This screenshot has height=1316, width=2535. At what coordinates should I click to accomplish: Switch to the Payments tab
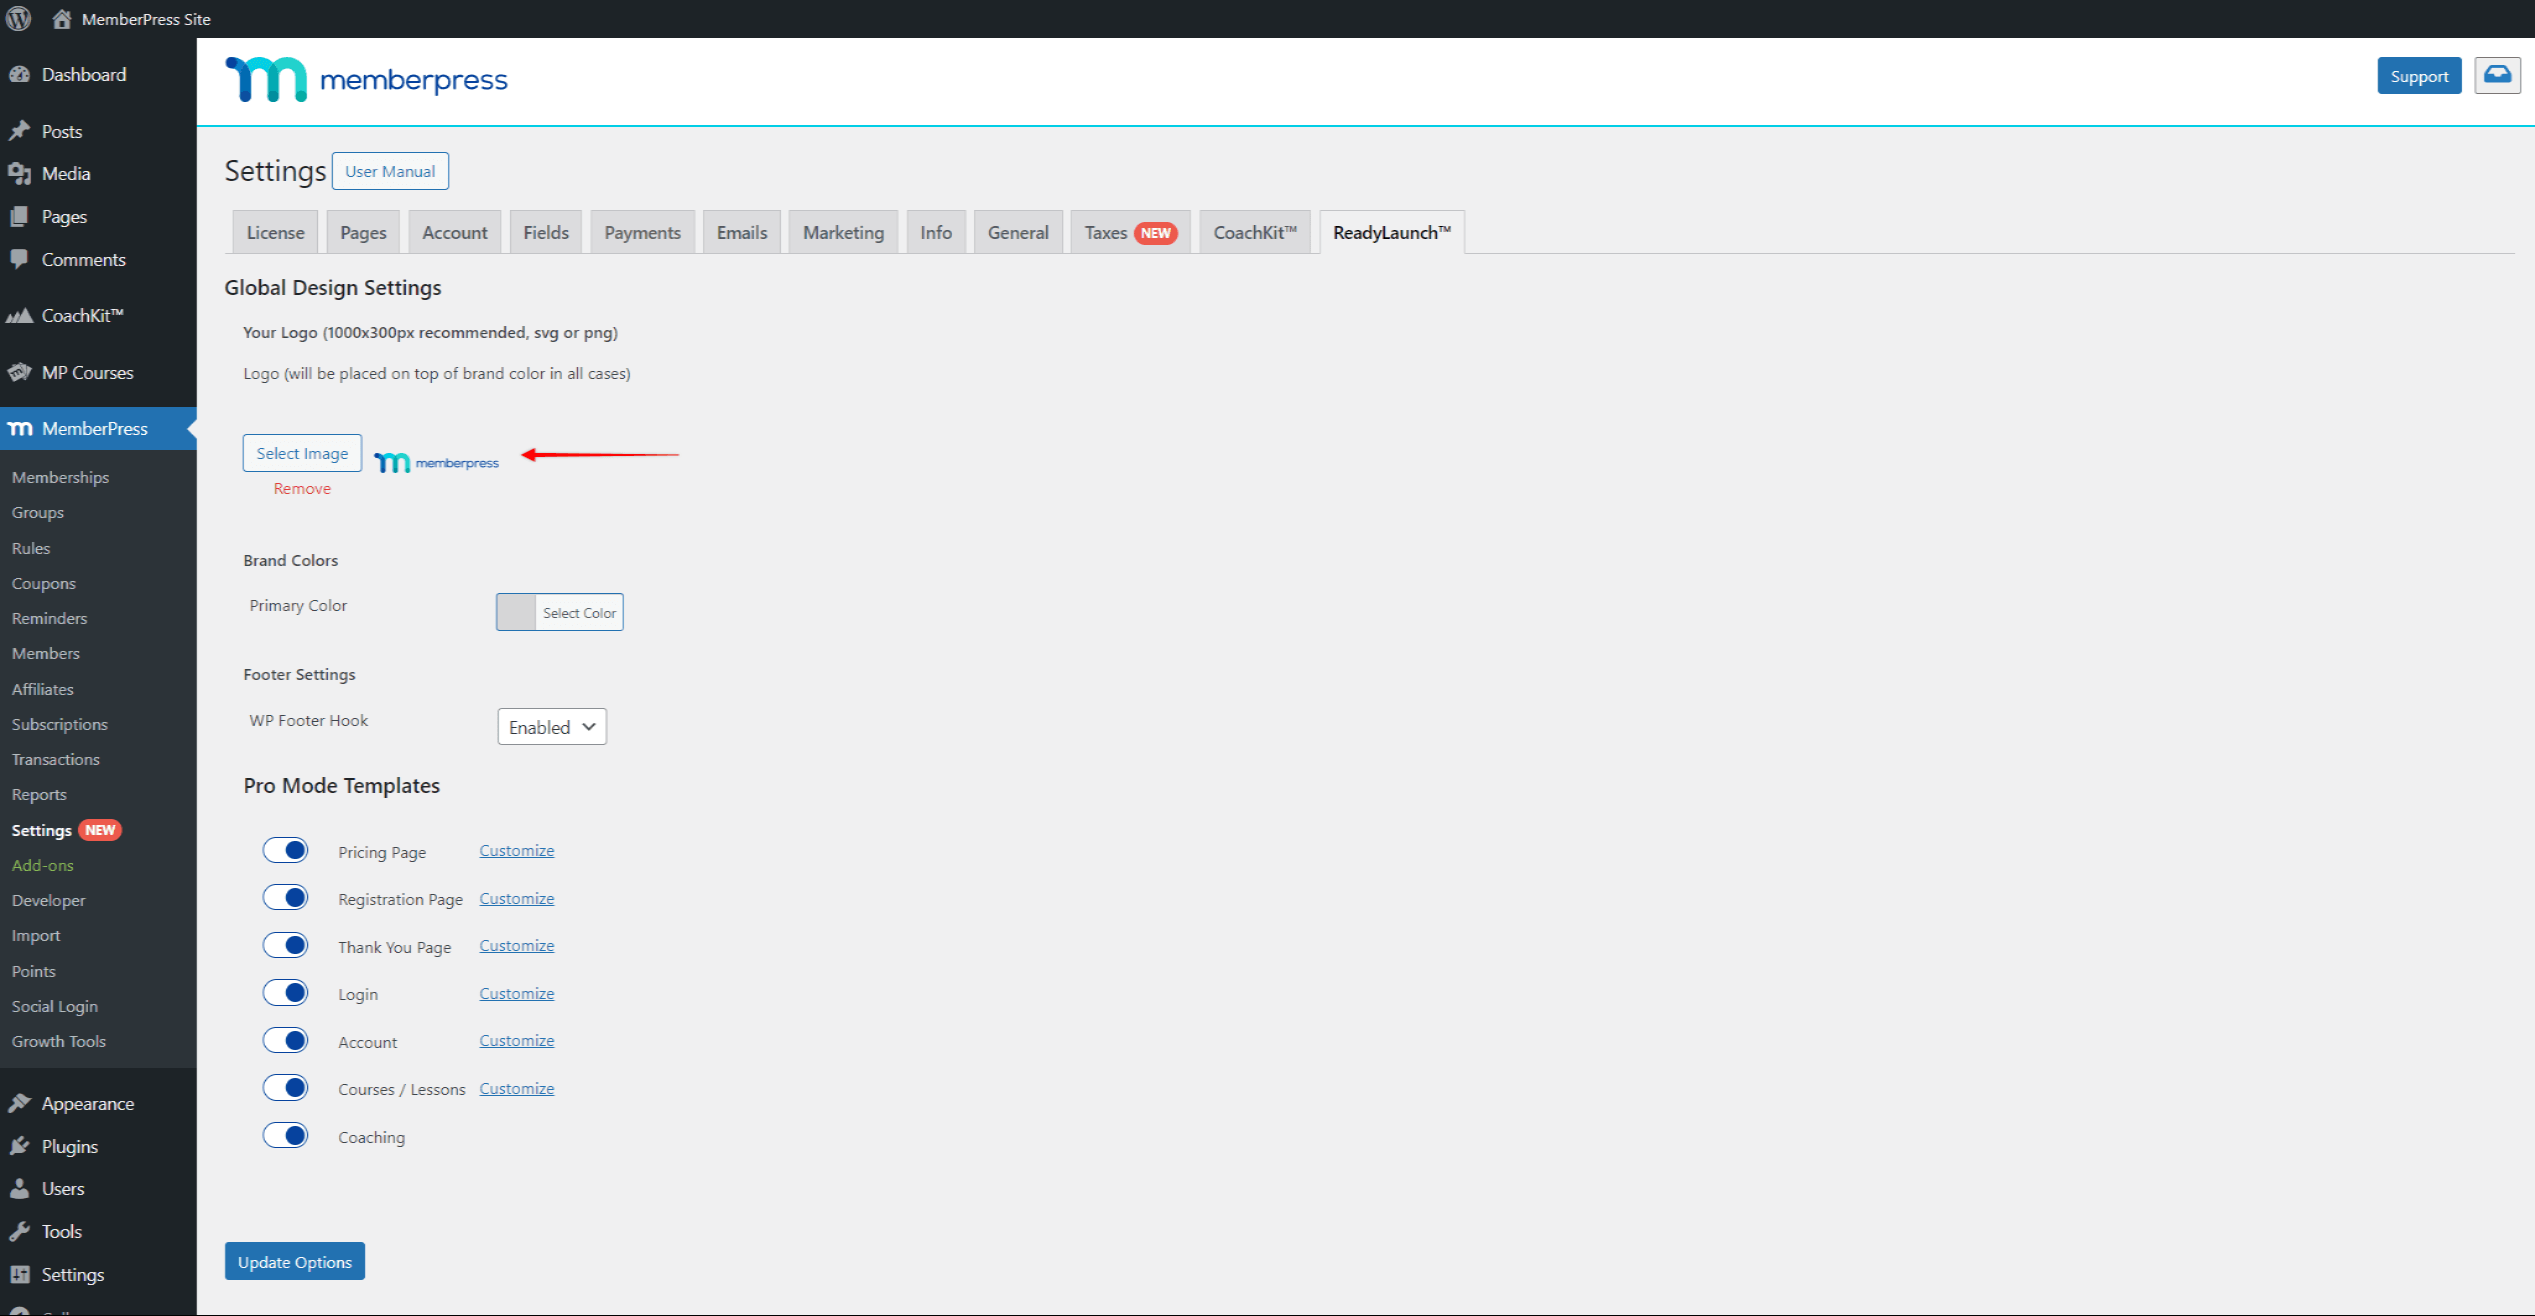click(x=643, y=232)
